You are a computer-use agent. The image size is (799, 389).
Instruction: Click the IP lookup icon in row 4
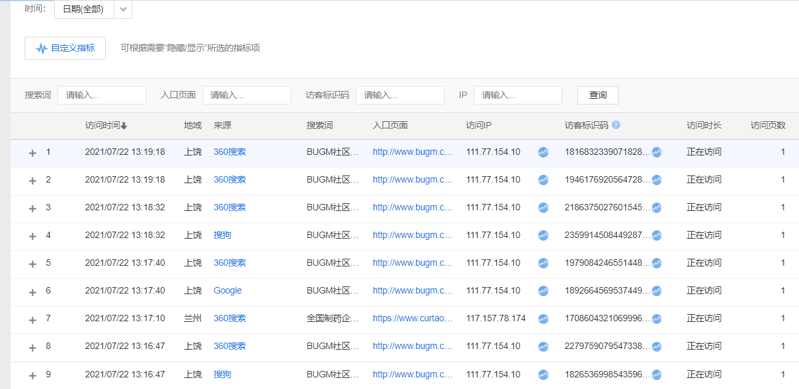click(x=543, y=235)
